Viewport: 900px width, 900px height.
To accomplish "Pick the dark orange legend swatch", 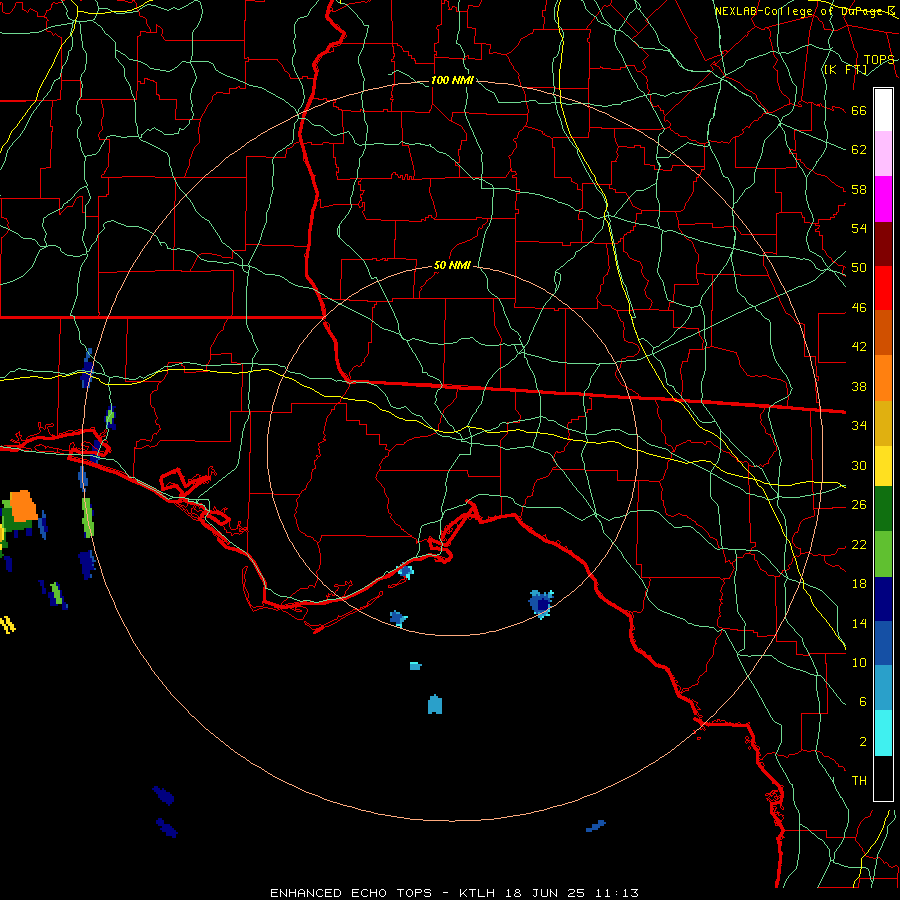I will [x=883, y=332].
